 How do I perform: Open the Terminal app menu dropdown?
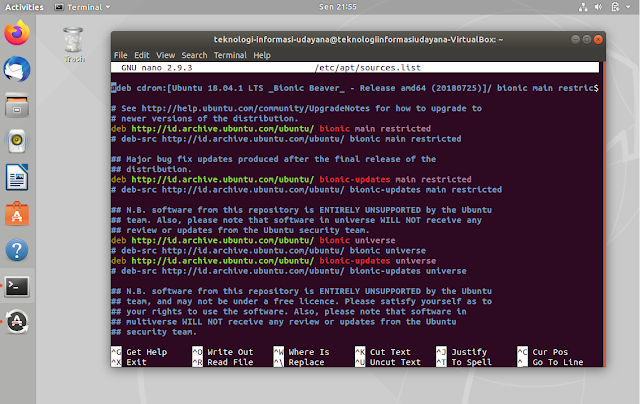coord(82,7)
